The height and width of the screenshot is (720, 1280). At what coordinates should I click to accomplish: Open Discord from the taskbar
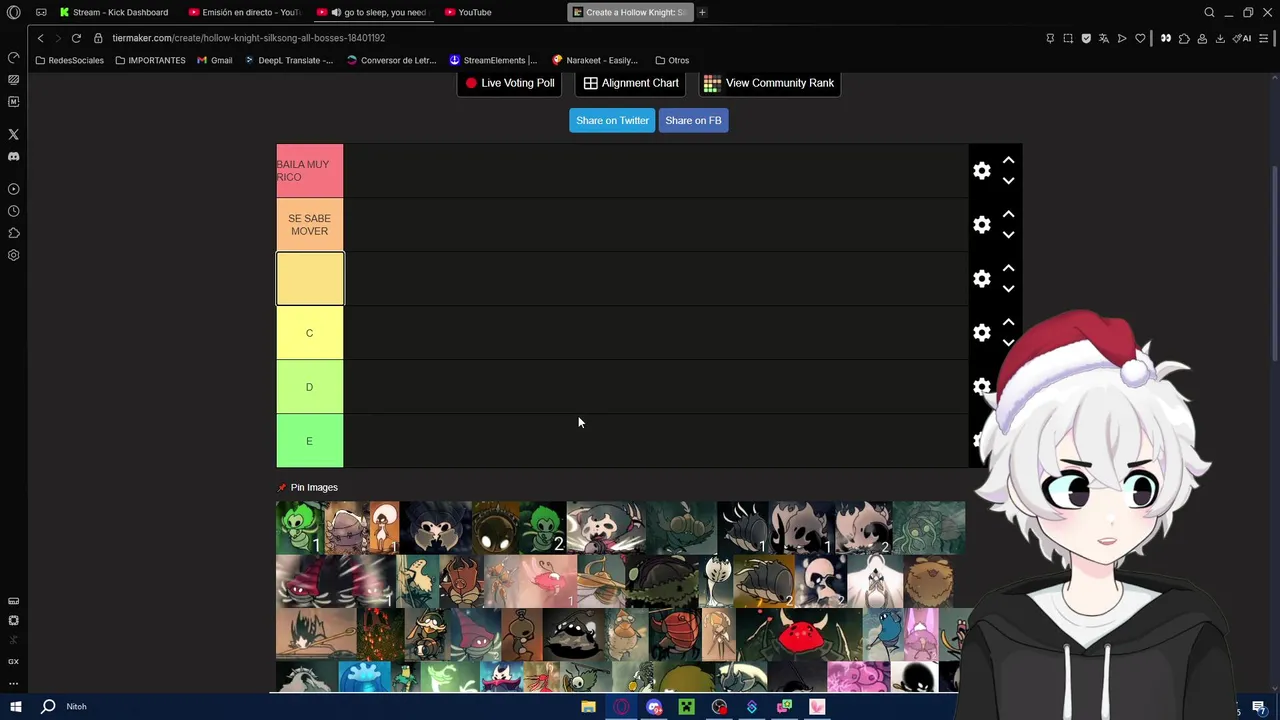654,707
